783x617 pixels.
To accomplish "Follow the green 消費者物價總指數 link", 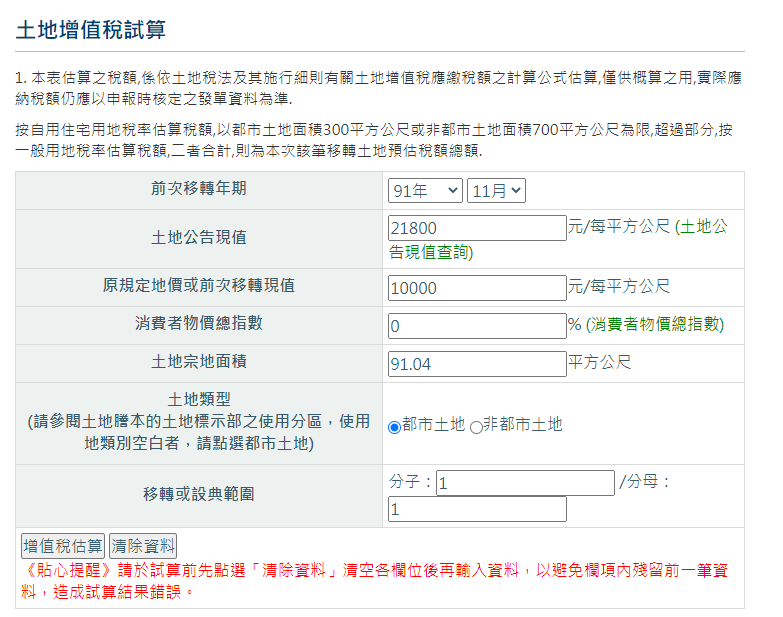I will click(655, 325).
